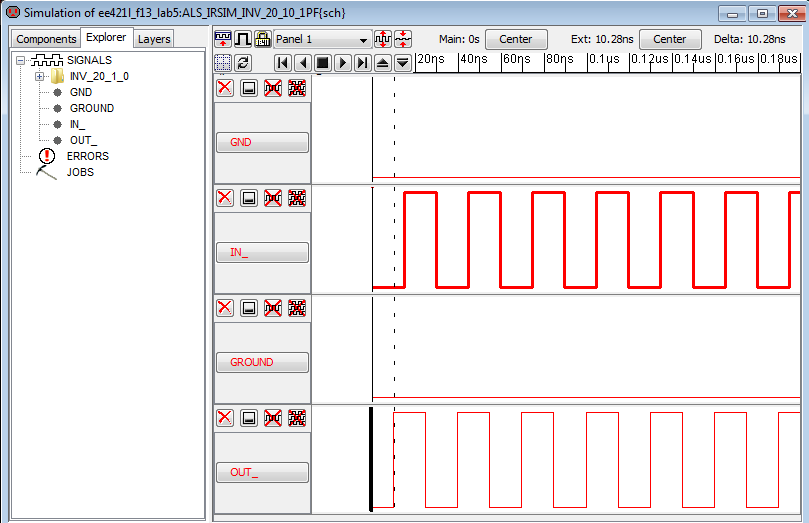
Task: Click the square wave digital signal icon
Action: coord(243,39)
